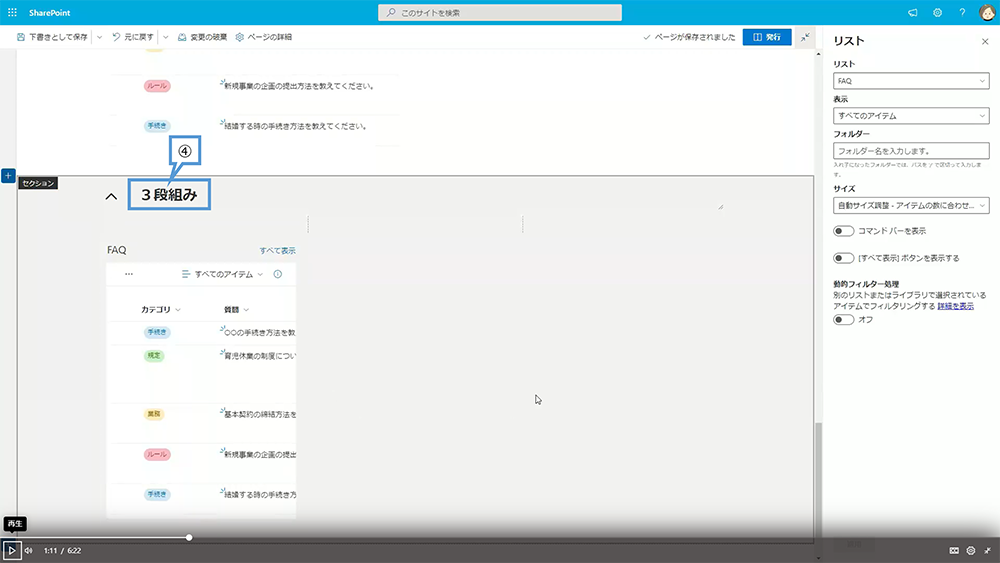
Task: Click the video progress bar handle
Action: (189, 537)
